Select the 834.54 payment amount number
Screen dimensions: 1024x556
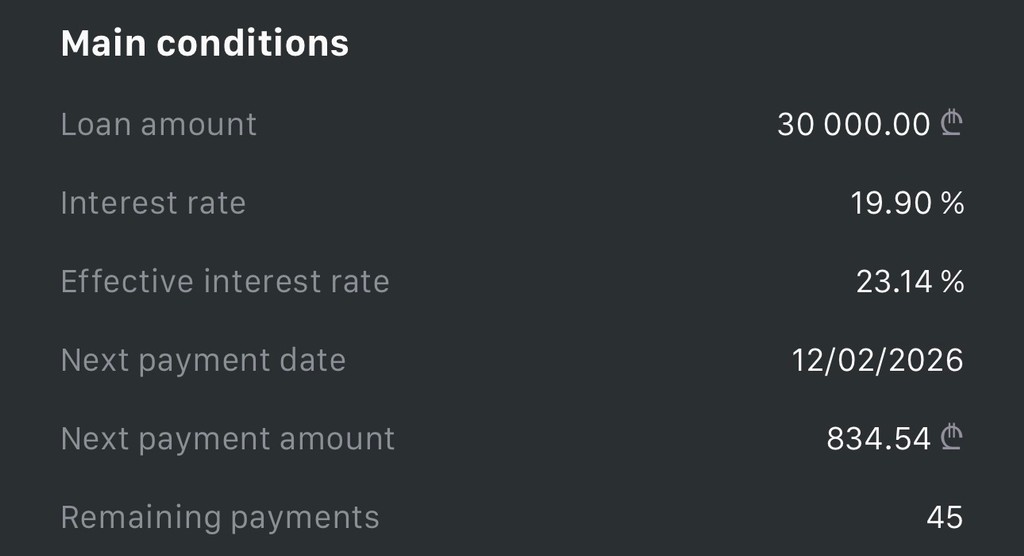click(x=878, y=438)
